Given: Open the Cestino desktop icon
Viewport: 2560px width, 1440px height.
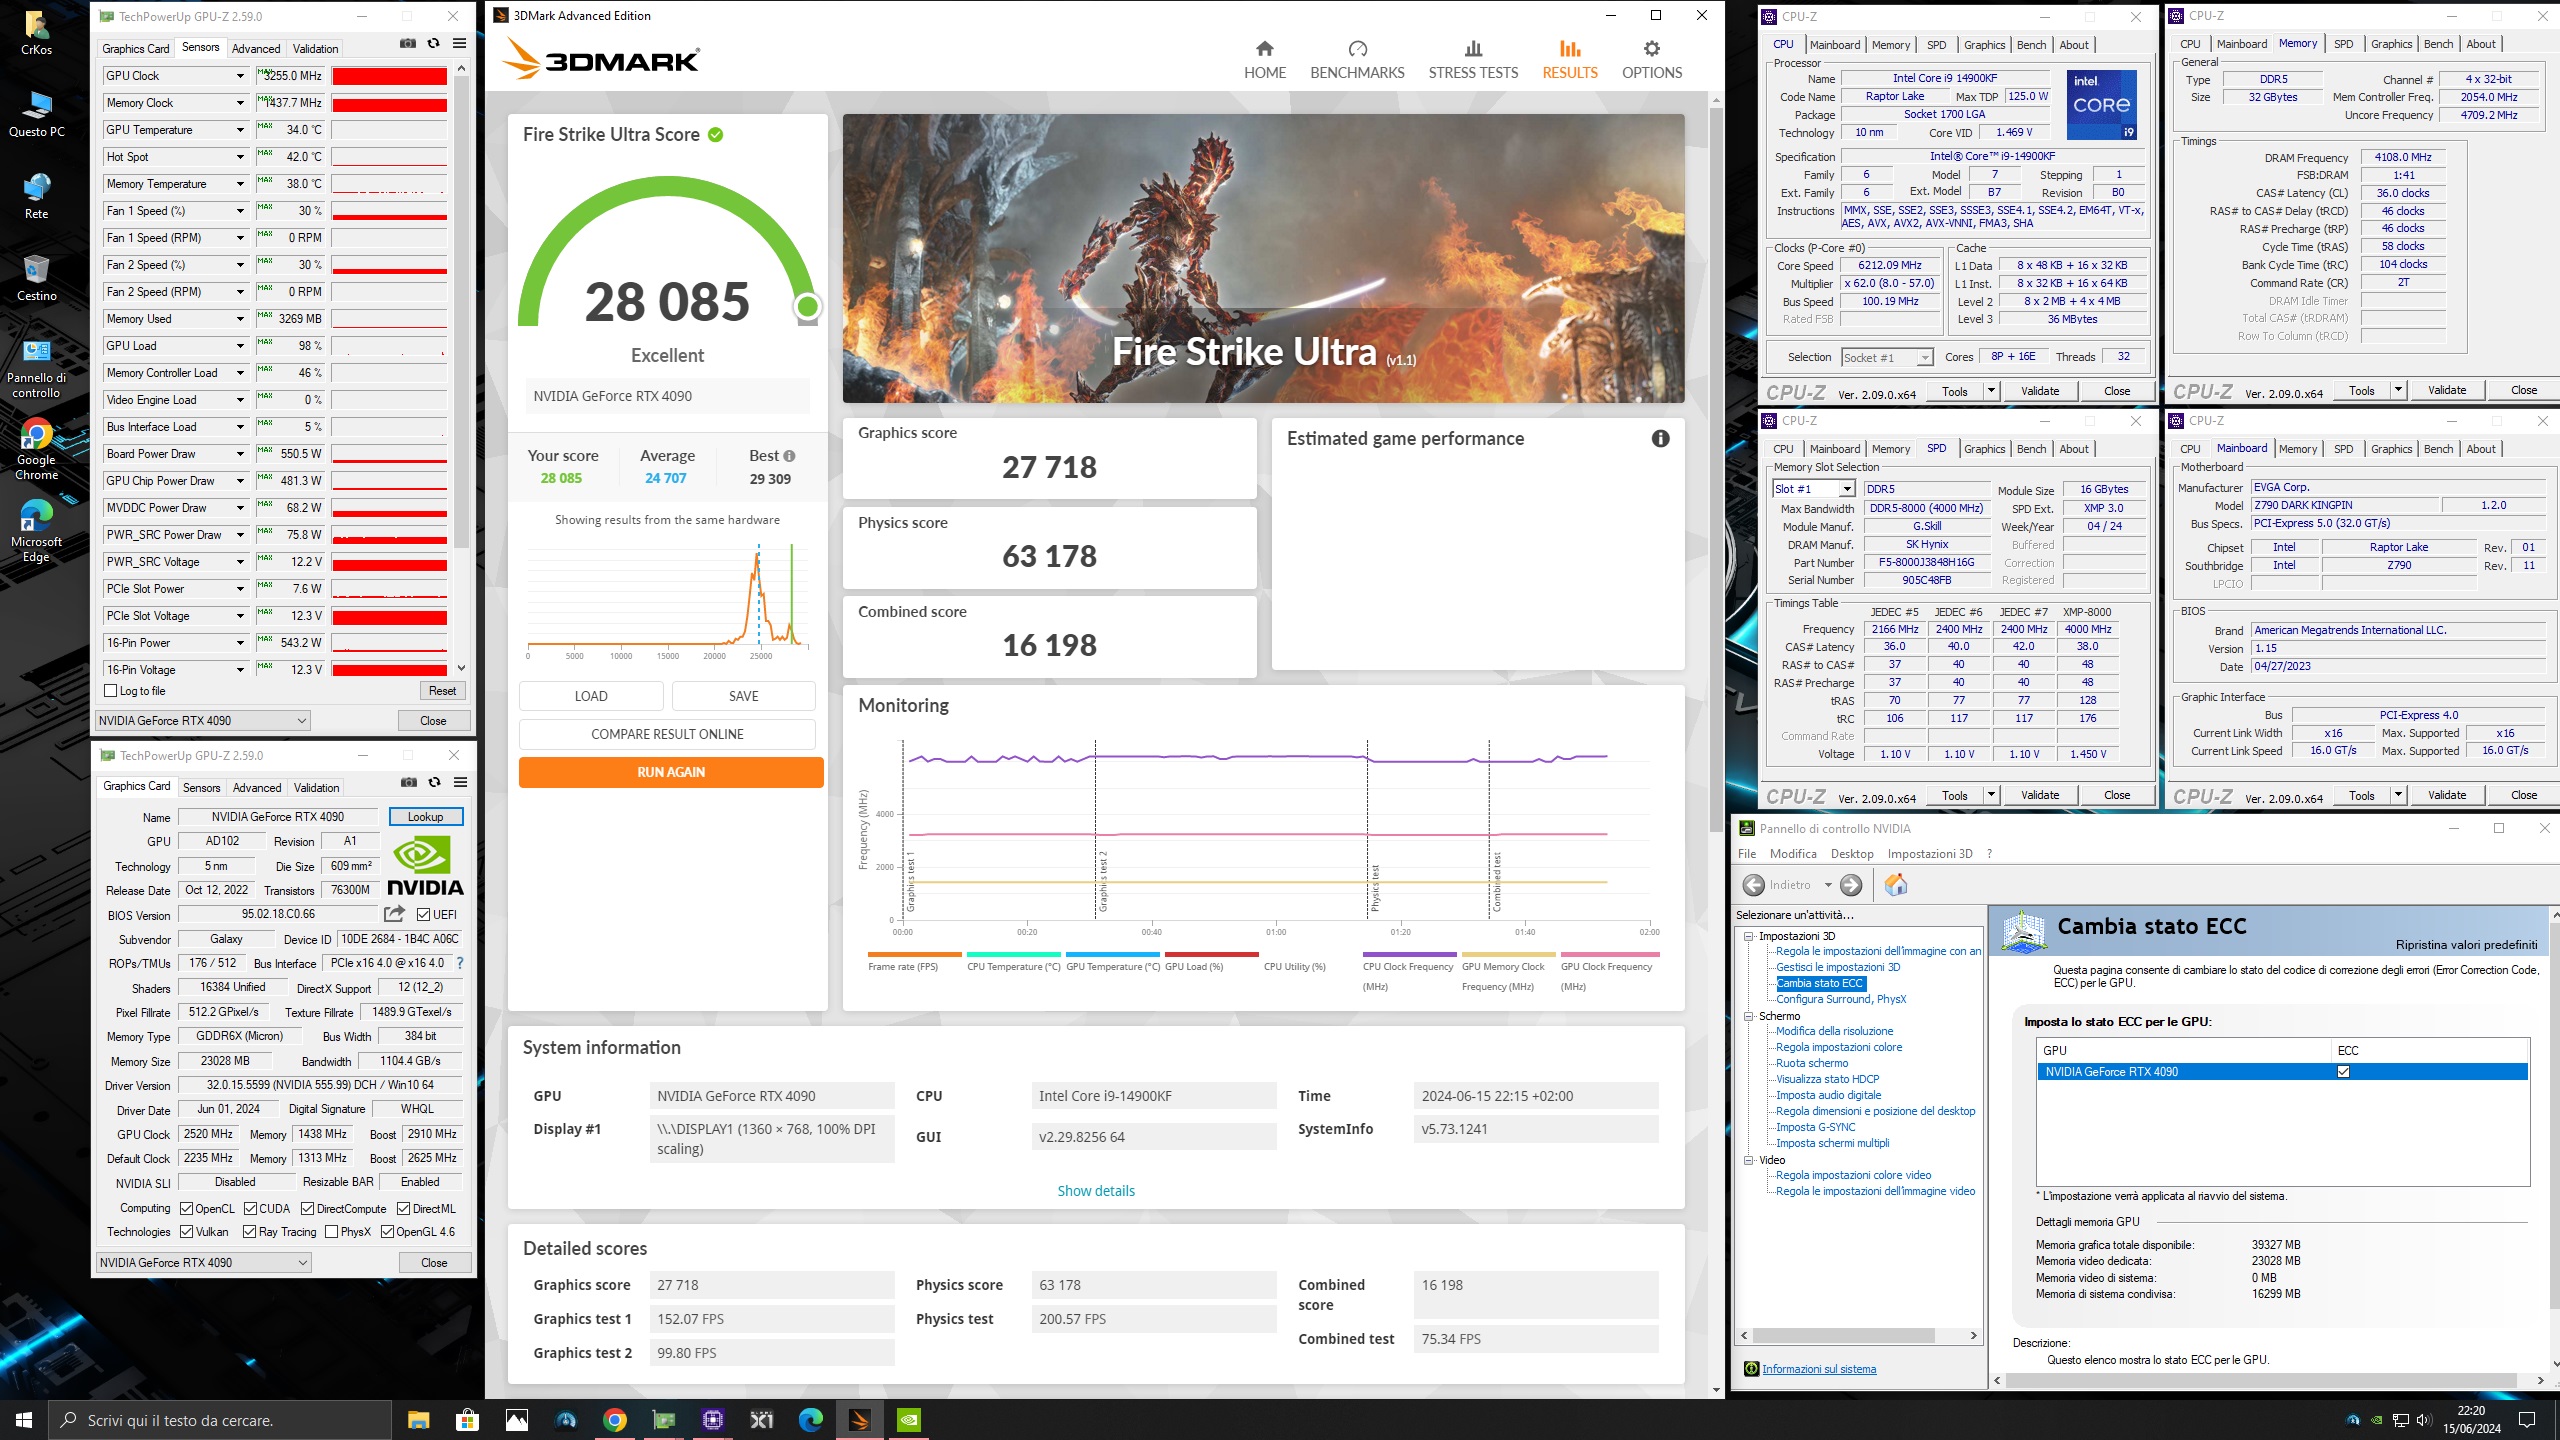Looking at the screenshot, I should [x=36, y=277].
